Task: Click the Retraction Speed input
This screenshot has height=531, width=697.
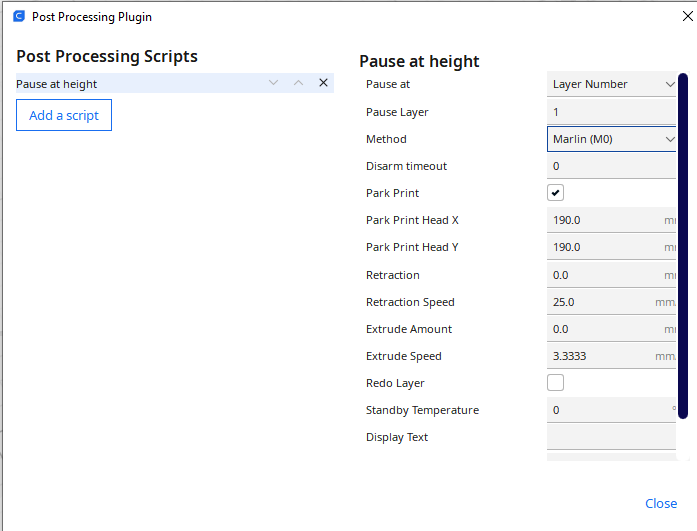Action: [x=600, y=302]
